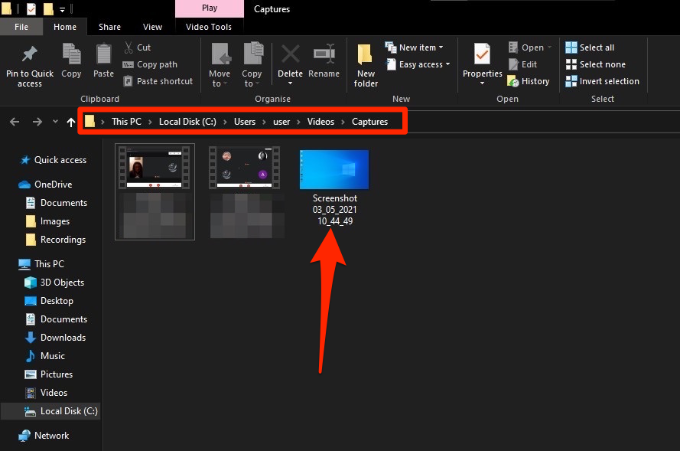
Task: Click Open in the Open group
Action: click(x=530, y=47)
